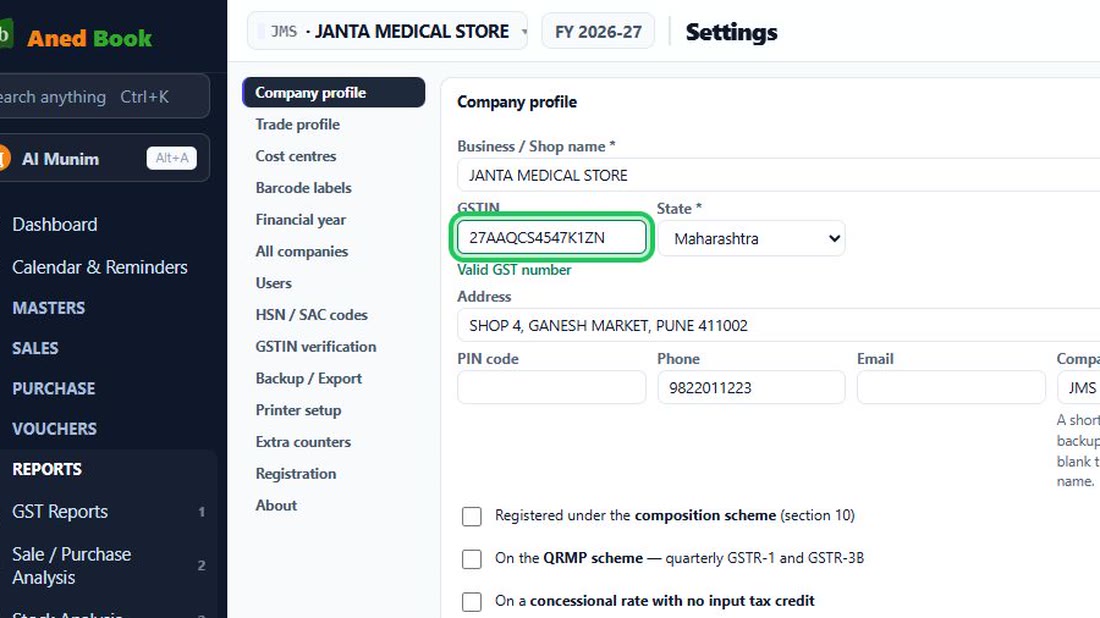1100x618 pixels.
Task: Click the Aned Book logo icon
Action: (6, 34)
